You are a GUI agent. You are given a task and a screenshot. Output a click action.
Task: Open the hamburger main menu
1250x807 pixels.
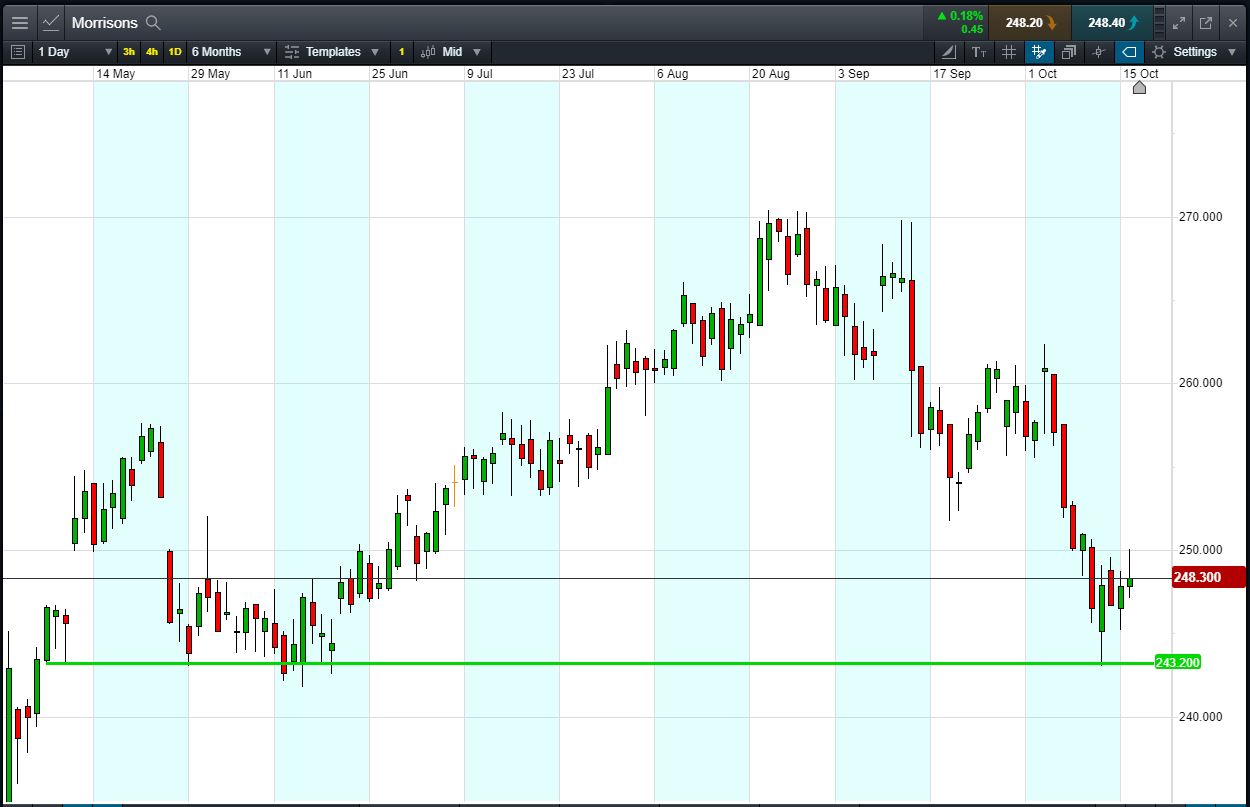[x=19, y=22]
